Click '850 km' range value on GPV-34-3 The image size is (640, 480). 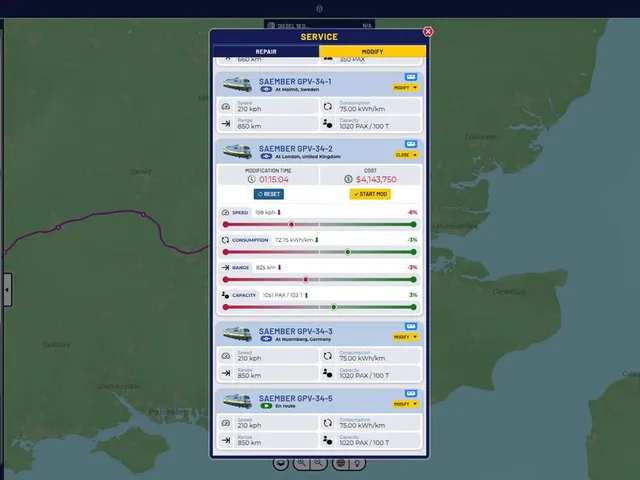249,376
